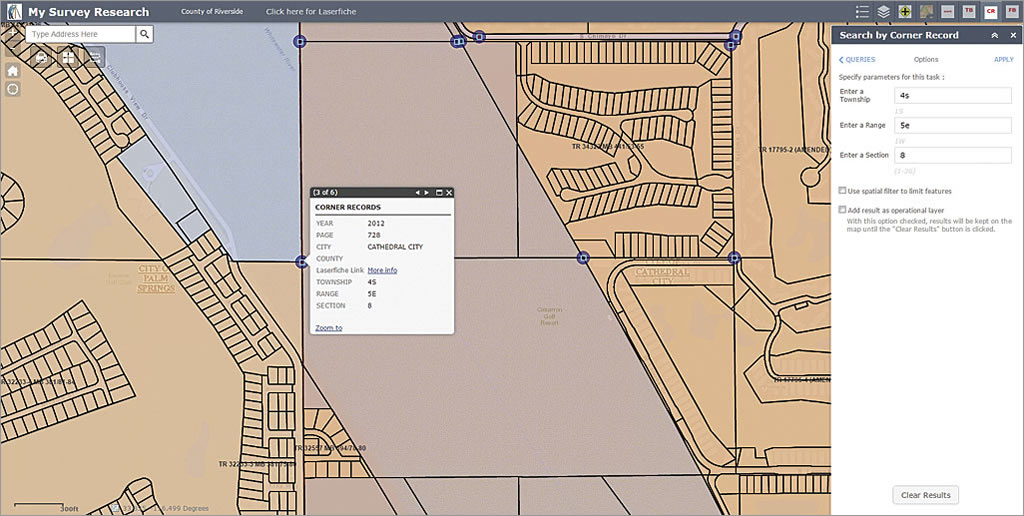Viewport: 1024px width, 516px height.
Task: Collapse the Search by Corner Record panel
Action: 994,35
